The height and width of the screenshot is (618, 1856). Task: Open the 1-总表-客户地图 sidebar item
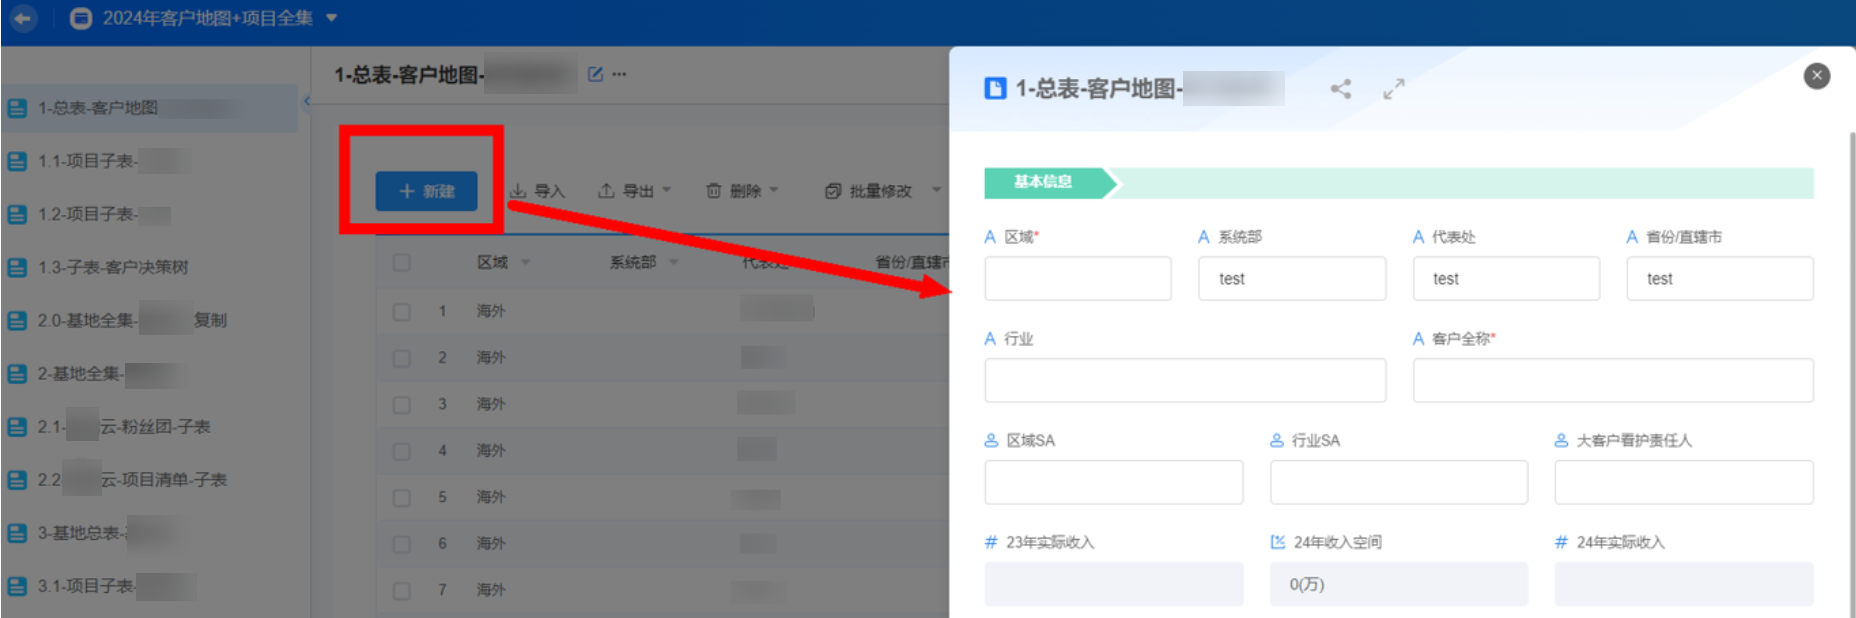pyautogui.click(x=150, y=108)
